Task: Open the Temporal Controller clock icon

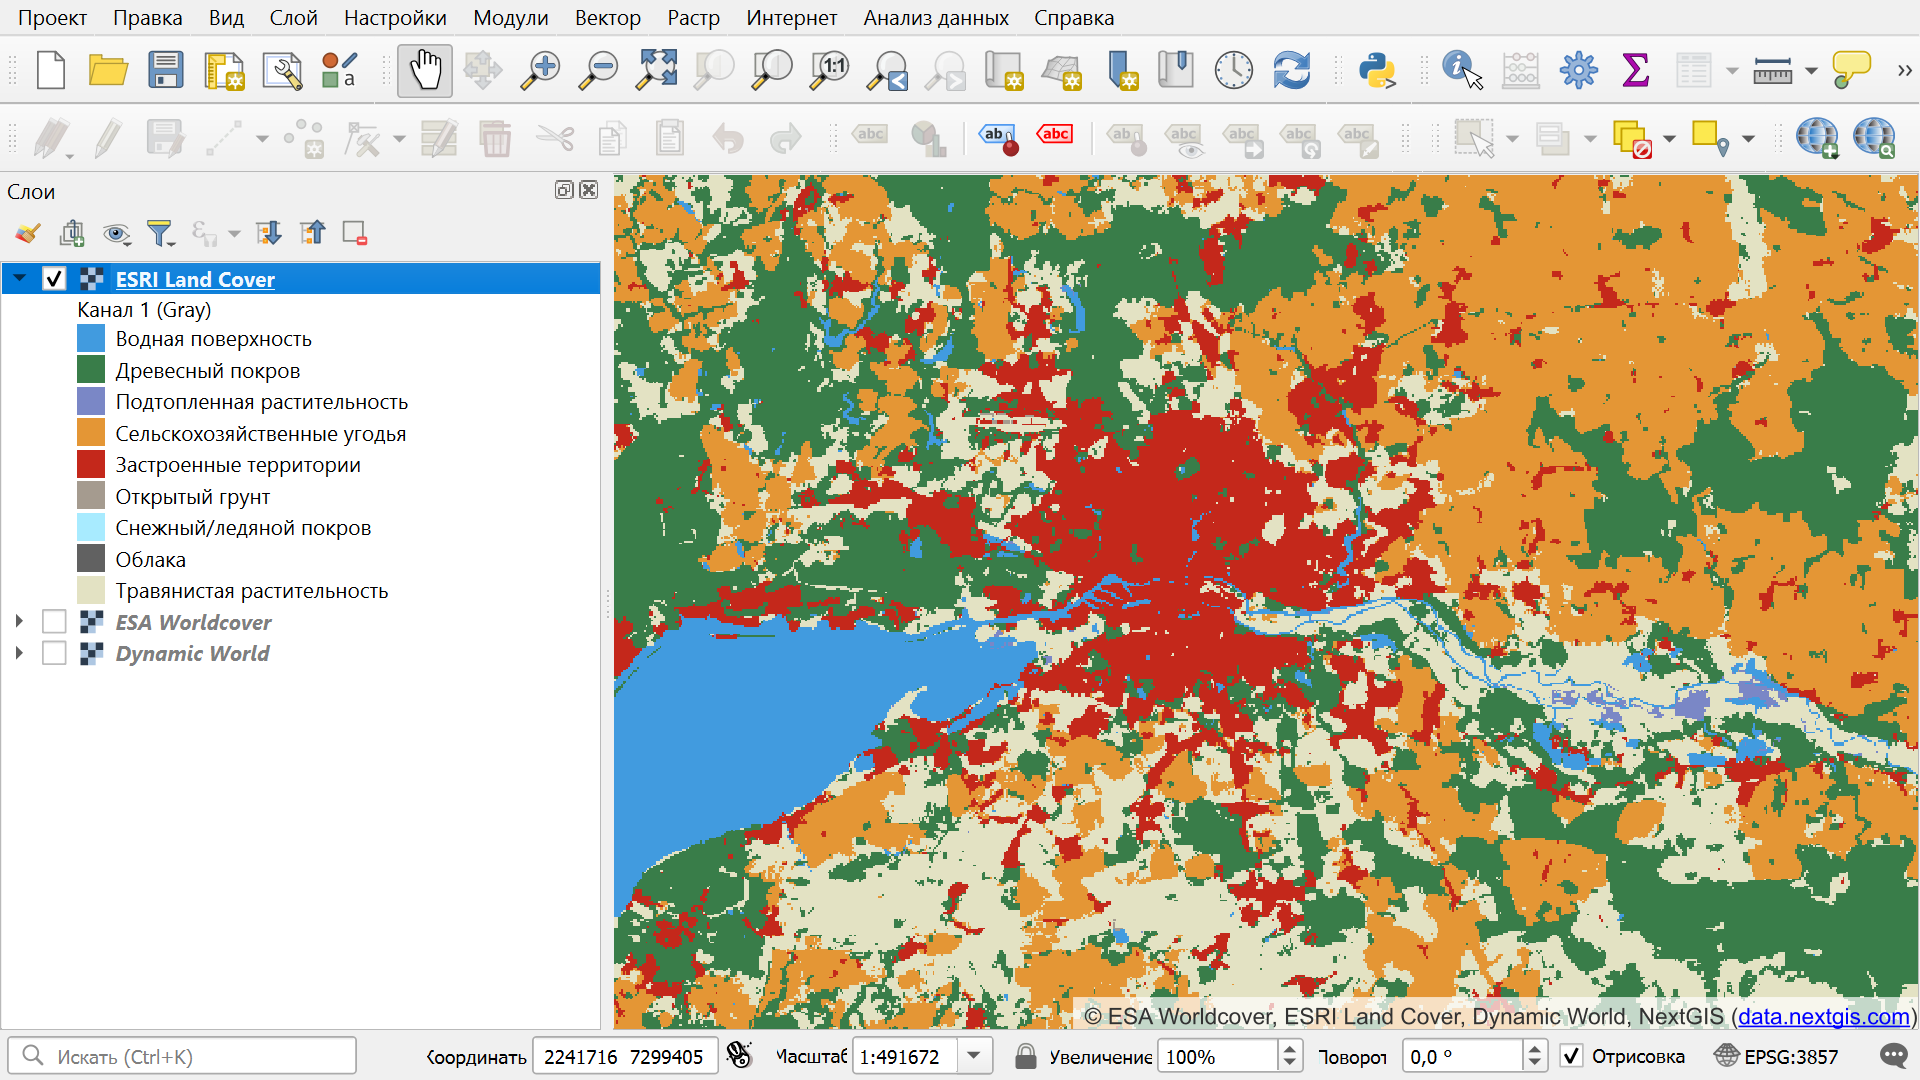Action: (1234, 71)
